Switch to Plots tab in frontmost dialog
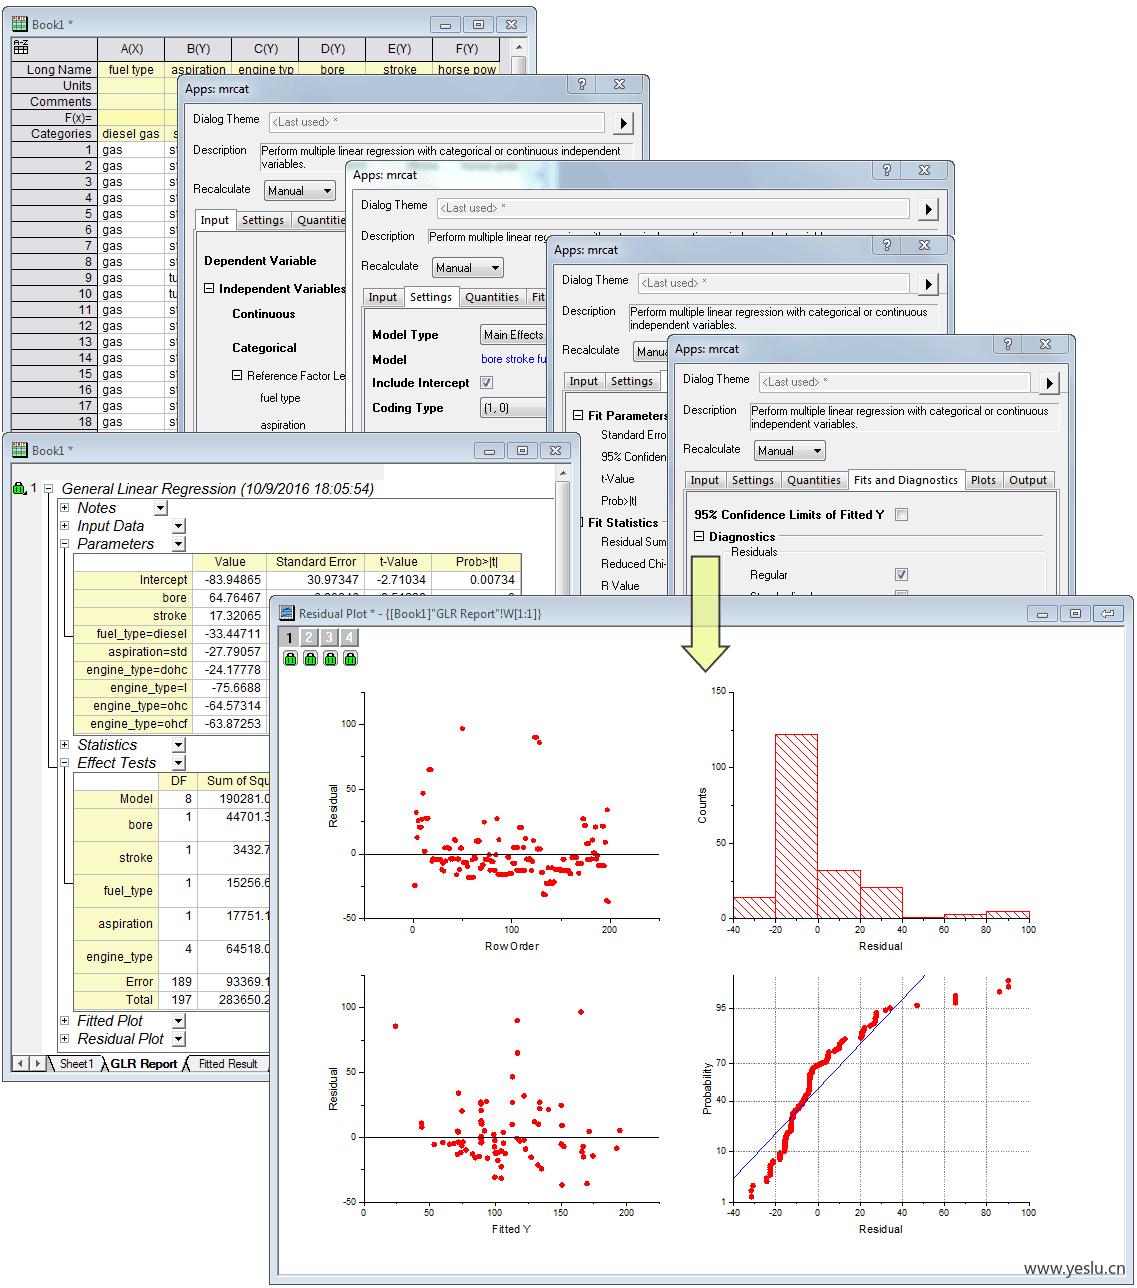 click(x=983, y=480)
